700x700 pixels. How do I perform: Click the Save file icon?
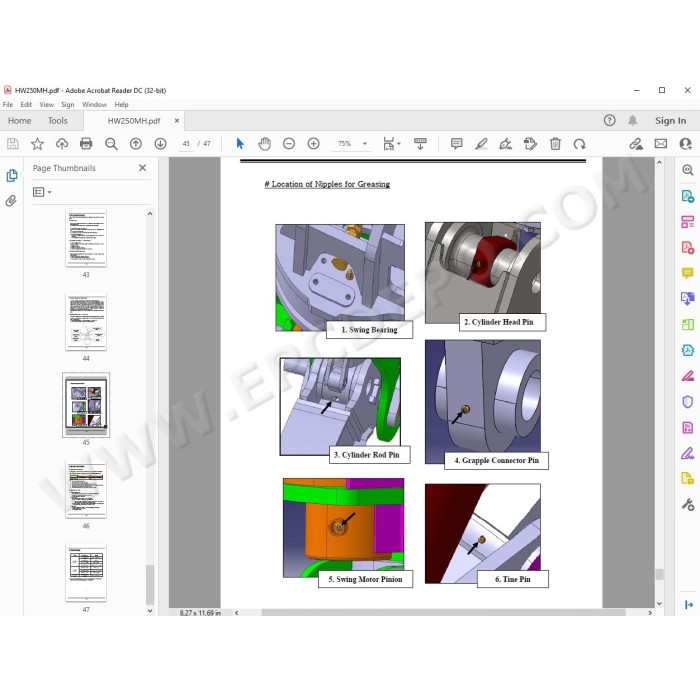(x=12, y=144)
